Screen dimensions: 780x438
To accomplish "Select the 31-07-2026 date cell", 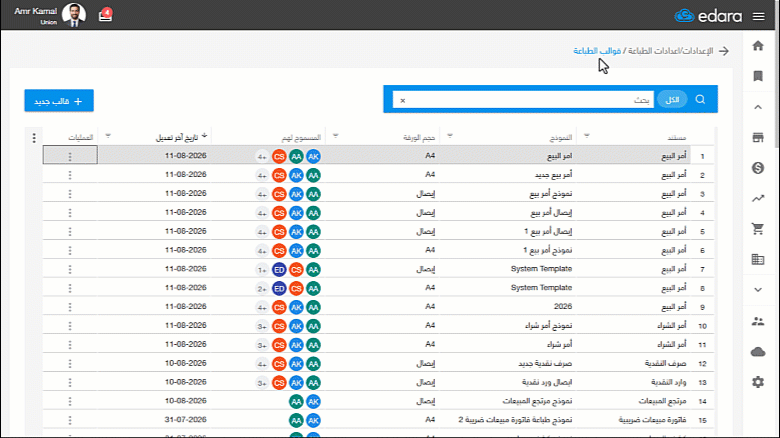I will (x=186, y=420).
